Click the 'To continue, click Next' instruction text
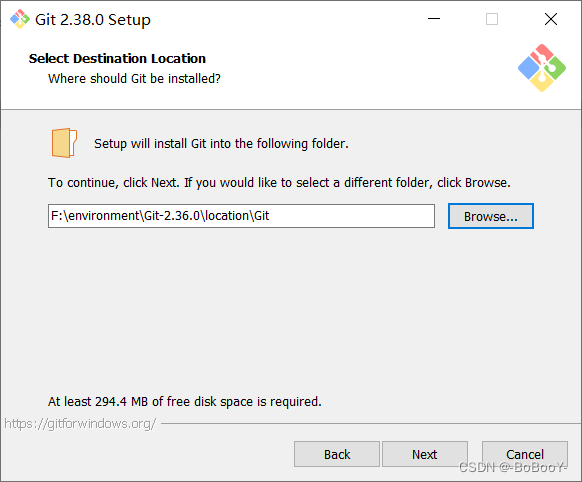 [x=279, y=183]
